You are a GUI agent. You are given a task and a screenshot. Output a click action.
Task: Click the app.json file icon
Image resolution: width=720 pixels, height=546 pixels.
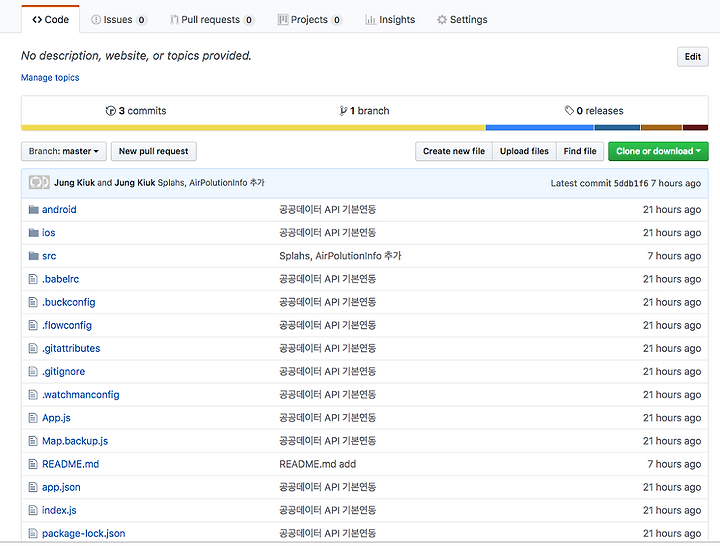tap(33, 487)
